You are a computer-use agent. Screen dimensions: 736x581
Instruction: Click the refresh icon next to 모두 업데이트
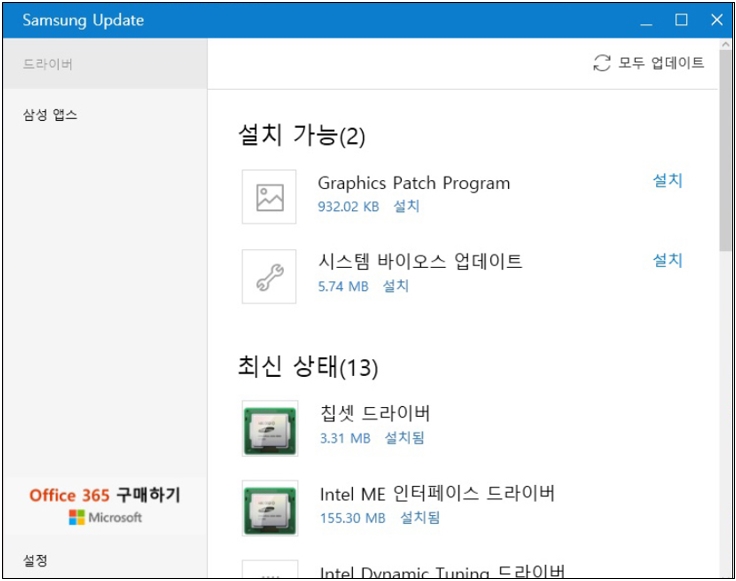point(602,63)
